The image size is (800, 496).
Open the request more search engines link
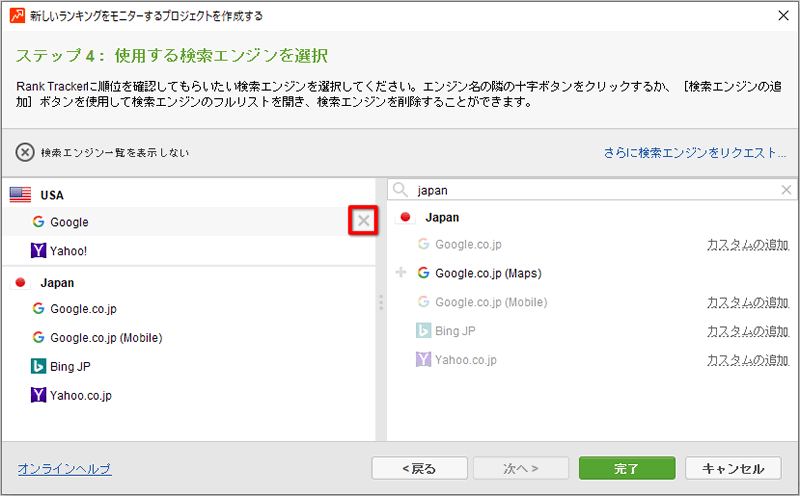coord(694,153)
